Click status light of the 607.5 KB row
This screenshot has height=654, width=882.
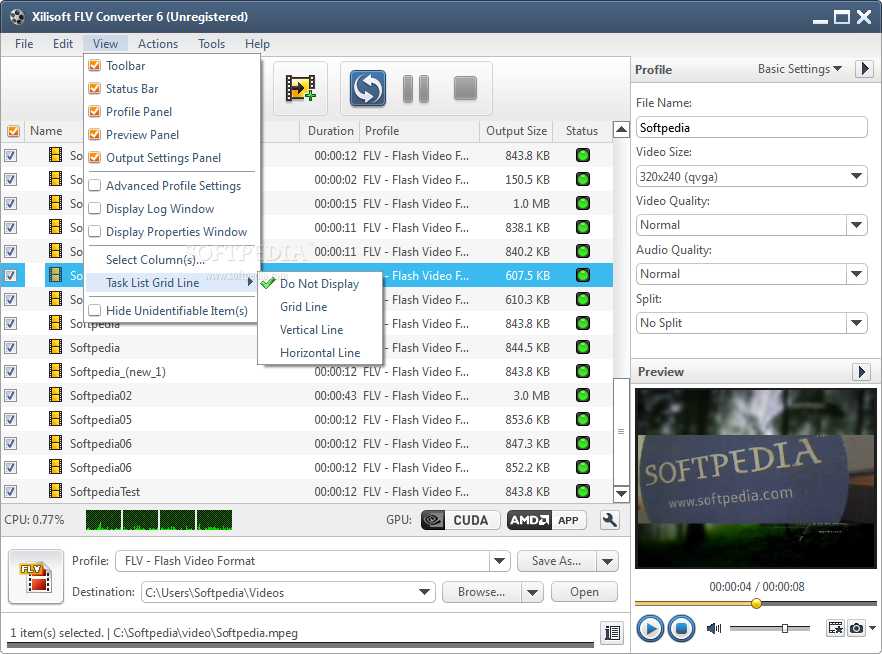coord(583,275)
